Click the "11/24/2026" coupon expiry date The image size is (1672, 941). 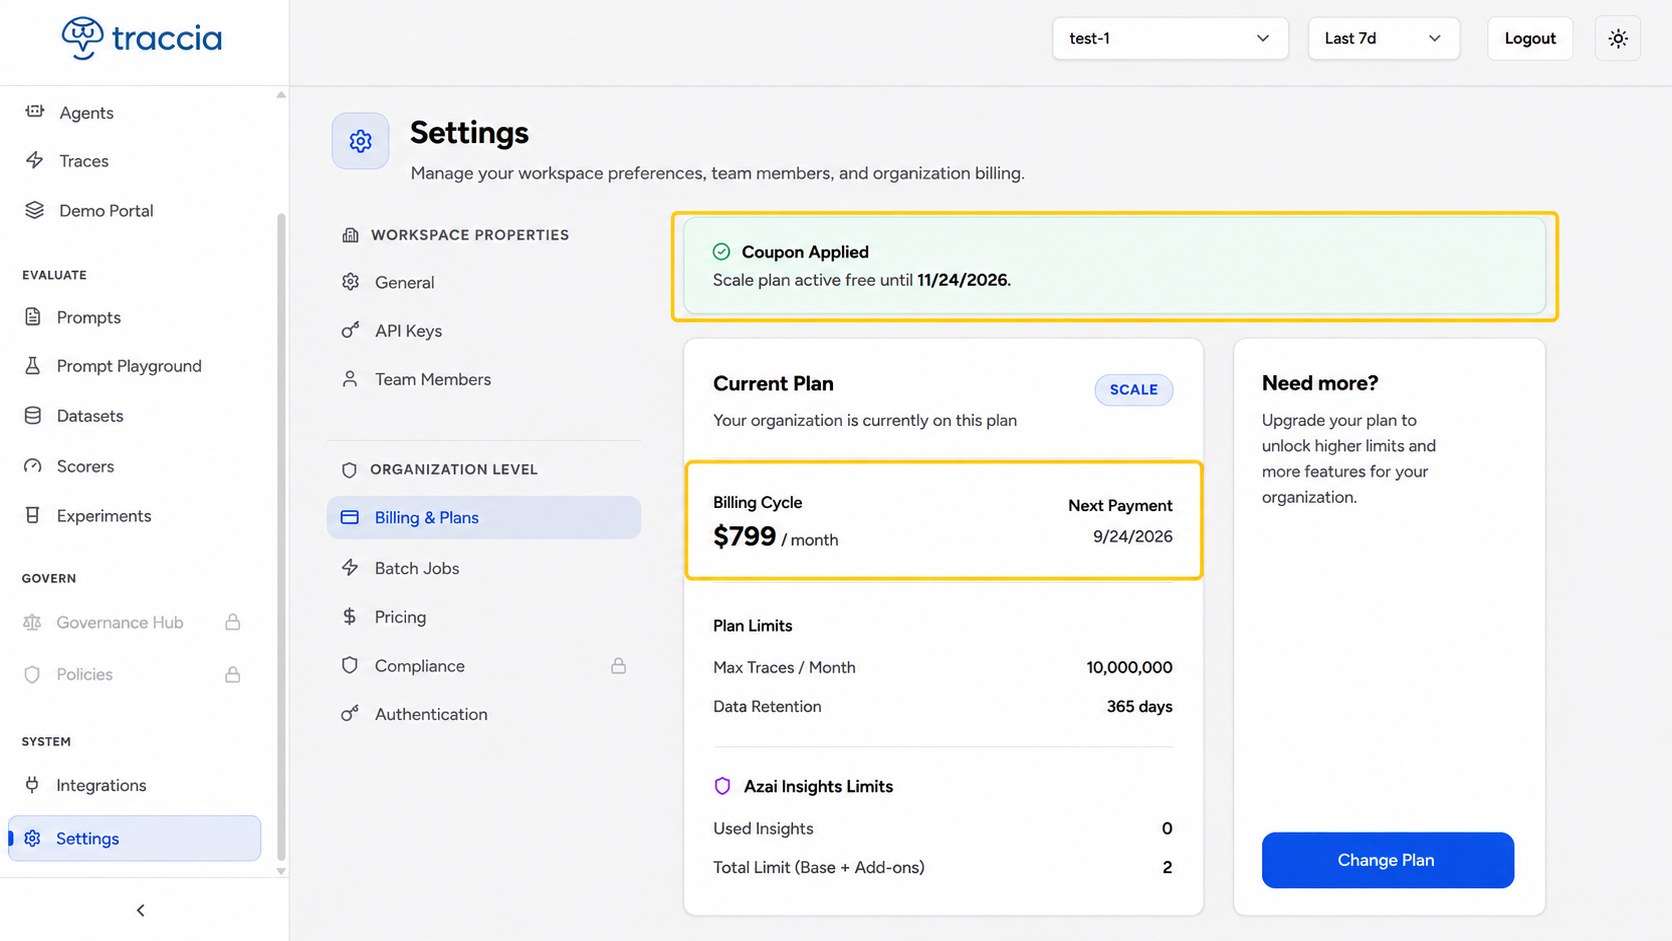[x=964, y=280]
